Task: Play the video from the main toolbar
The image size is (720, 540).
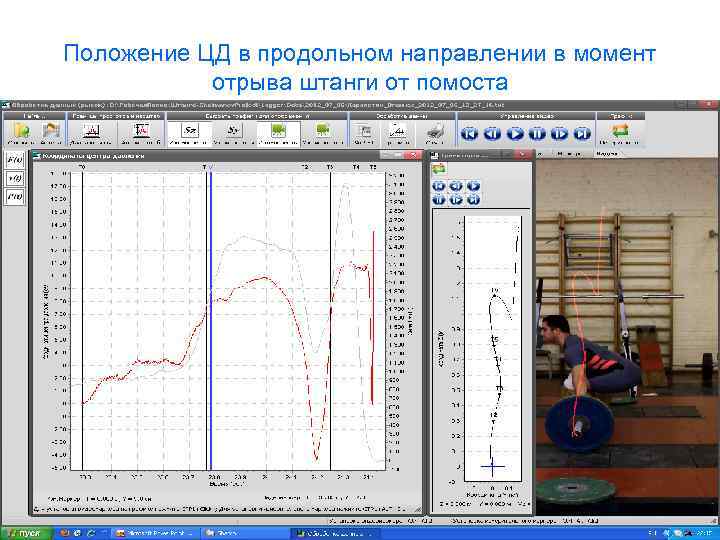Action: pyautogui.click(x=515, y=134)
